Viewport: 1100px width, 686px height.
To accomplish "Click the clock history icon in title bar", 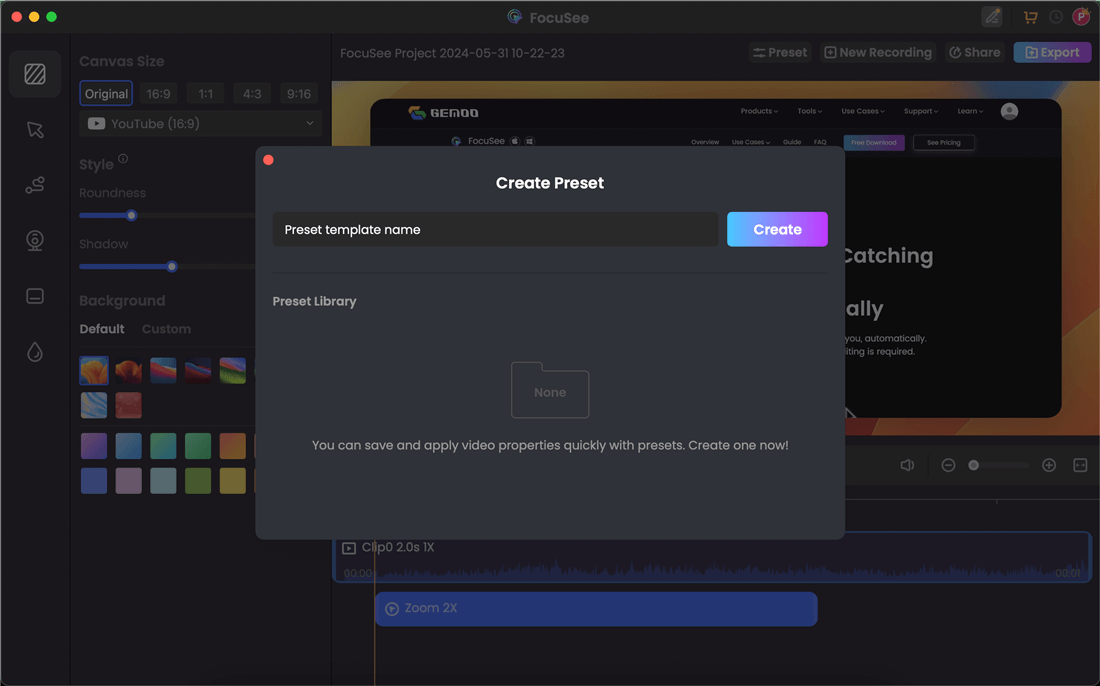I will tap(1056, 17).
